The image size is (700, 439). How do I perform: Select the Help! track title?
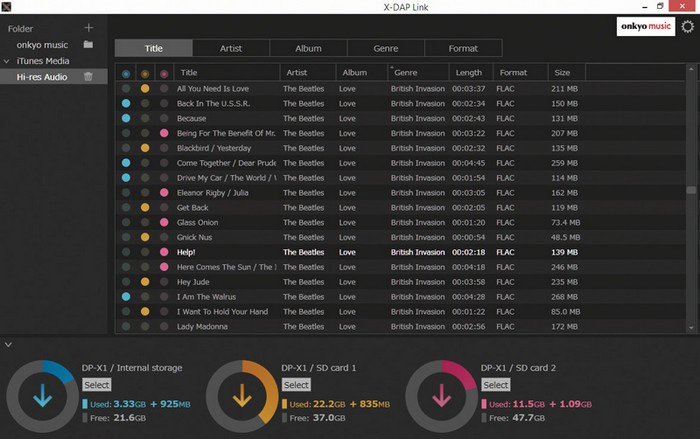pyautogui.click(x=186, y=252)
